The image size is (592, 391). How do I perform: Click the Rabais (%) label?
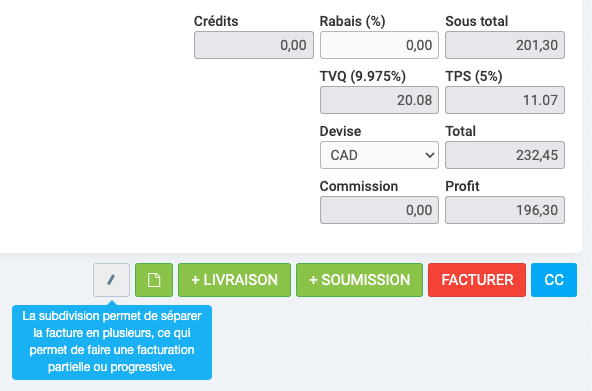[352, 22]
